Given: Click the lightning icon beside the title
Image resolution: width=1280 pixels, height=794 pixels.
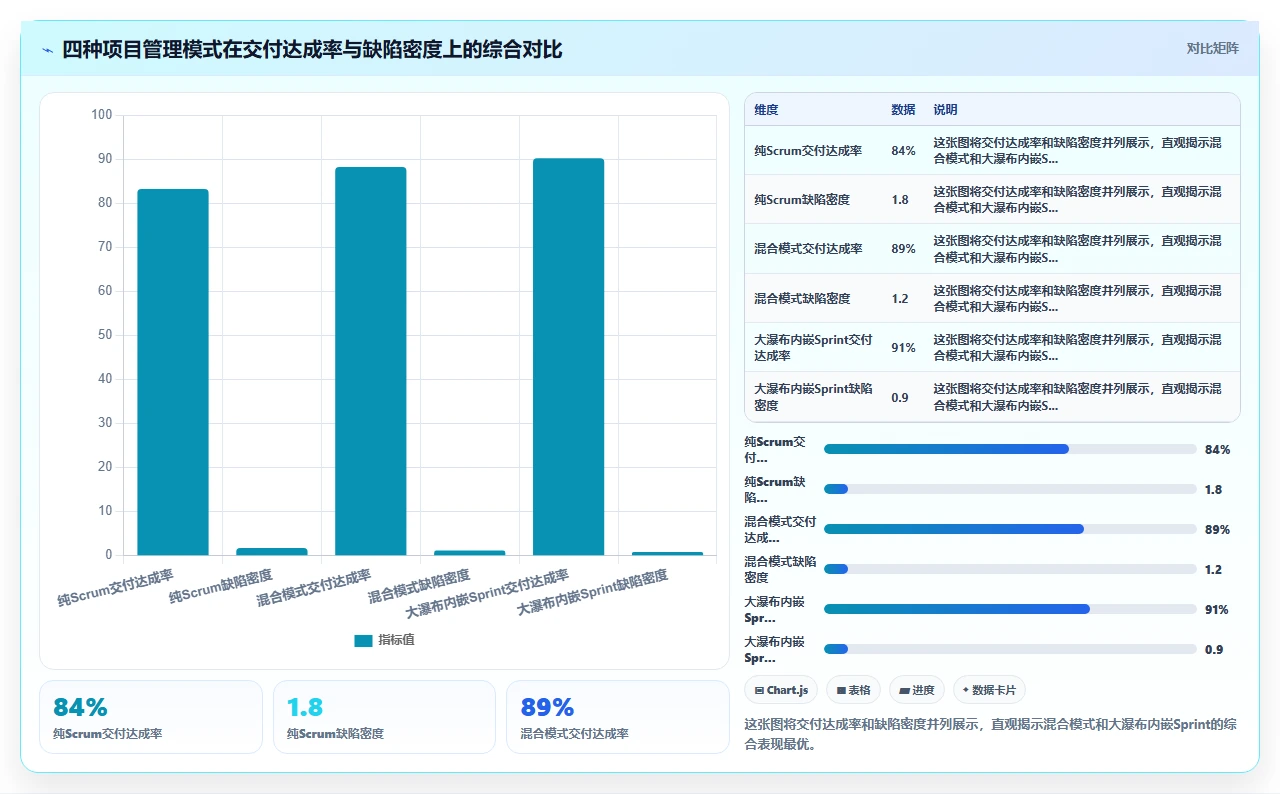Looking at the screenshot, I should pos(48,49).
